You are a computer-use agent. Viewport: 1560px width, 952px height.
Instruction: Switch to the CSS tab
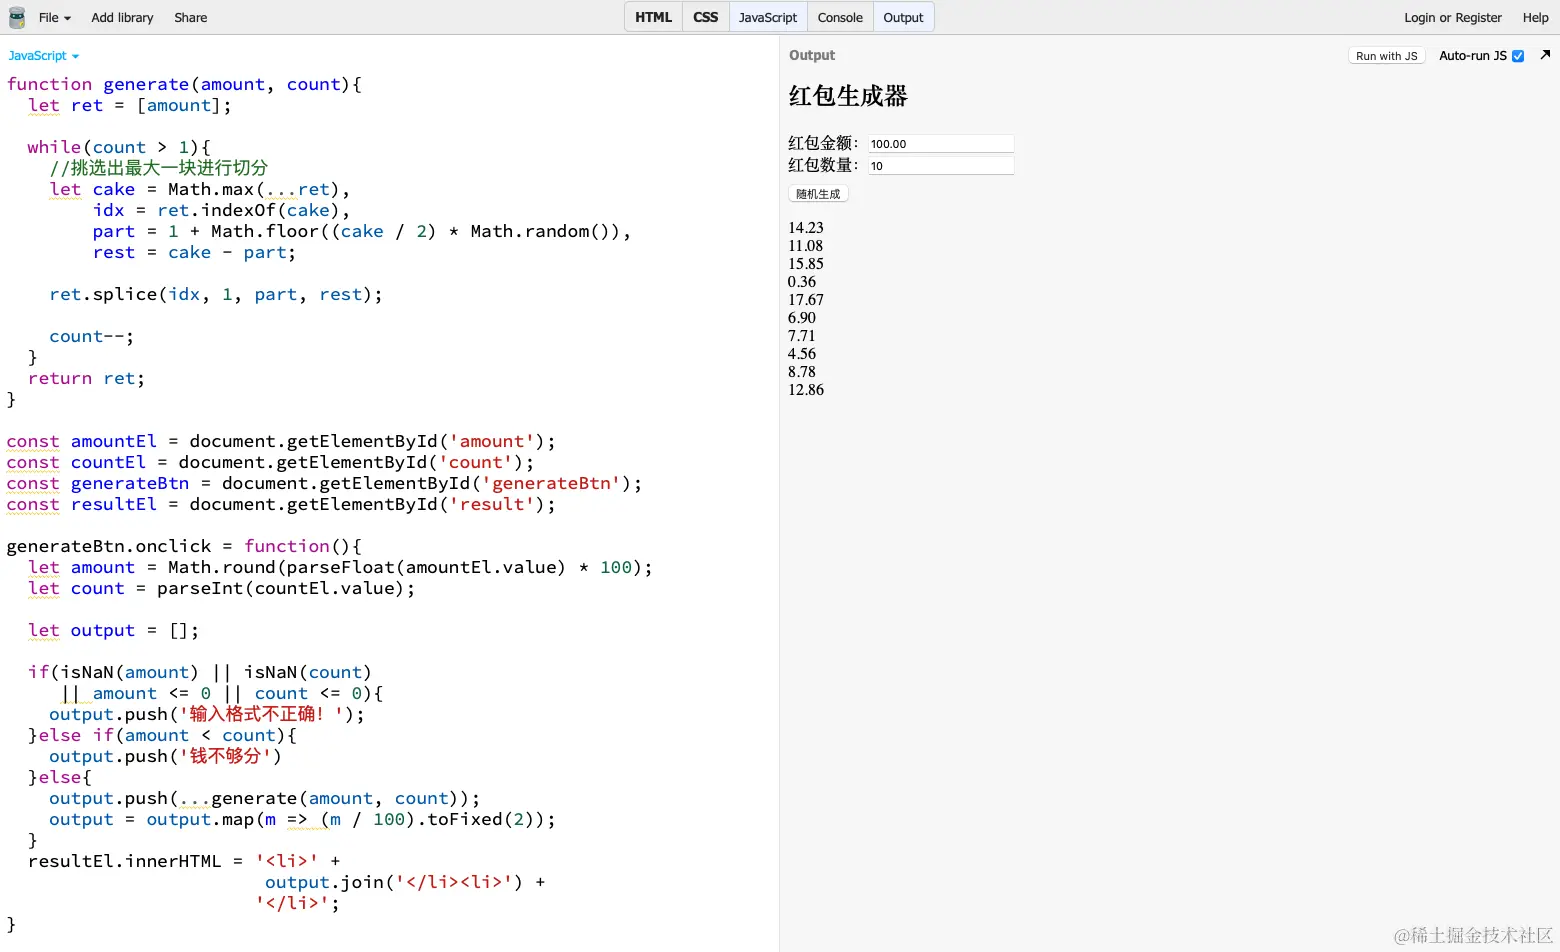705,17
